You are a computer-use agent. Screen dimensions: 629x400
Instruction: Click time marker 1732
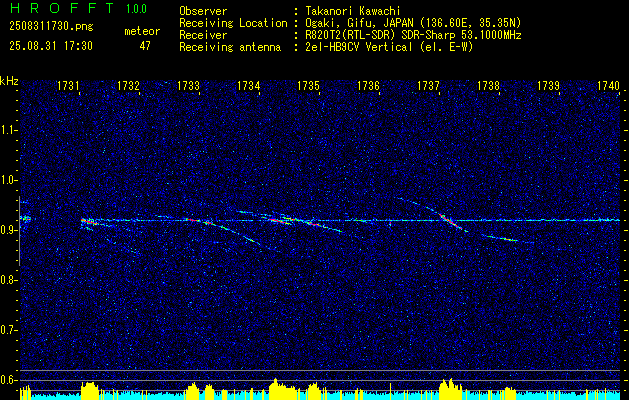click(x=128, y=85)
